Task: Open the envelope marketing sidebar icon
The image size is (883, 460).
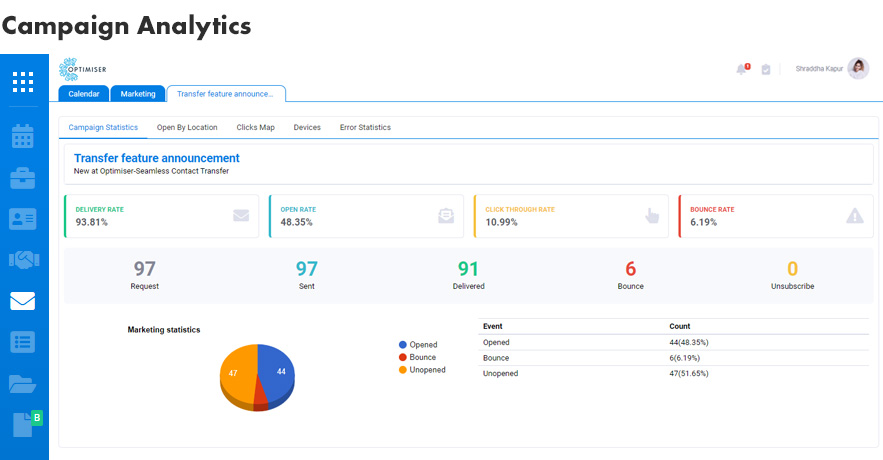Action: [23, 301]
